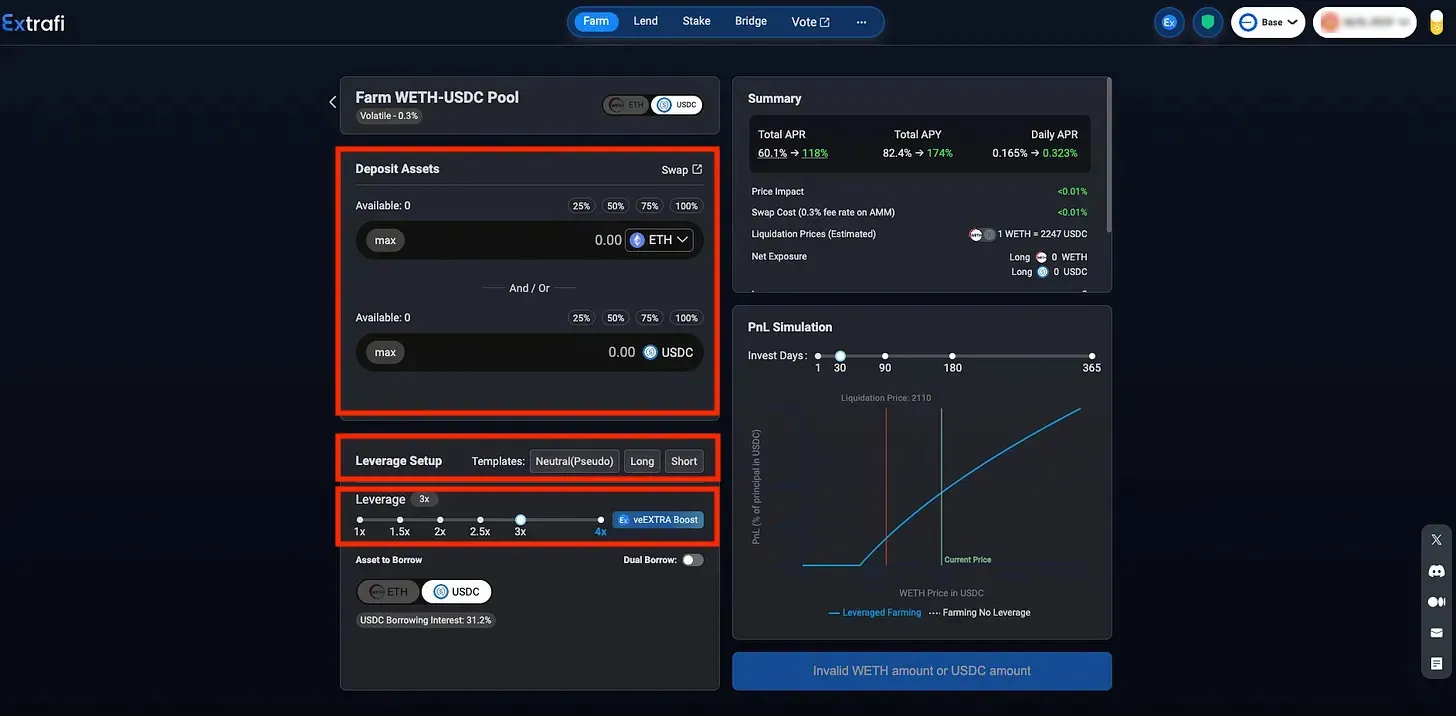1456x716 pixels.
Task: Switch to the Stake tab
Action: click(x=697, y=21)
